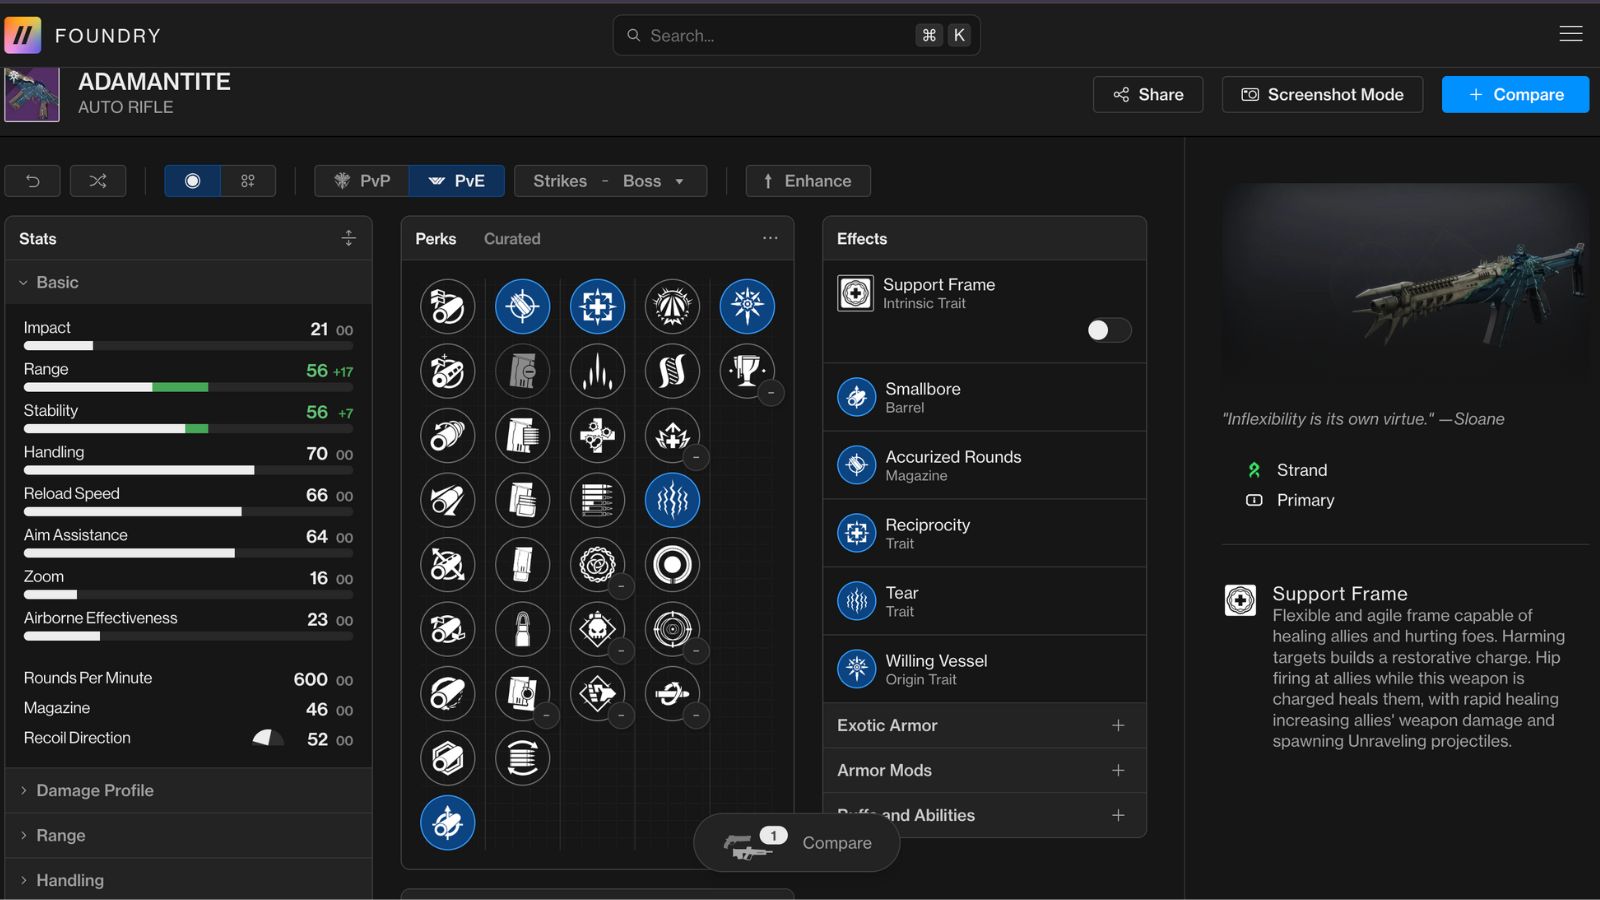This screenshot has width=1600, height=900.
Task: Toggle the Support Frame intrinsic trait switch
Action: 1108,330
